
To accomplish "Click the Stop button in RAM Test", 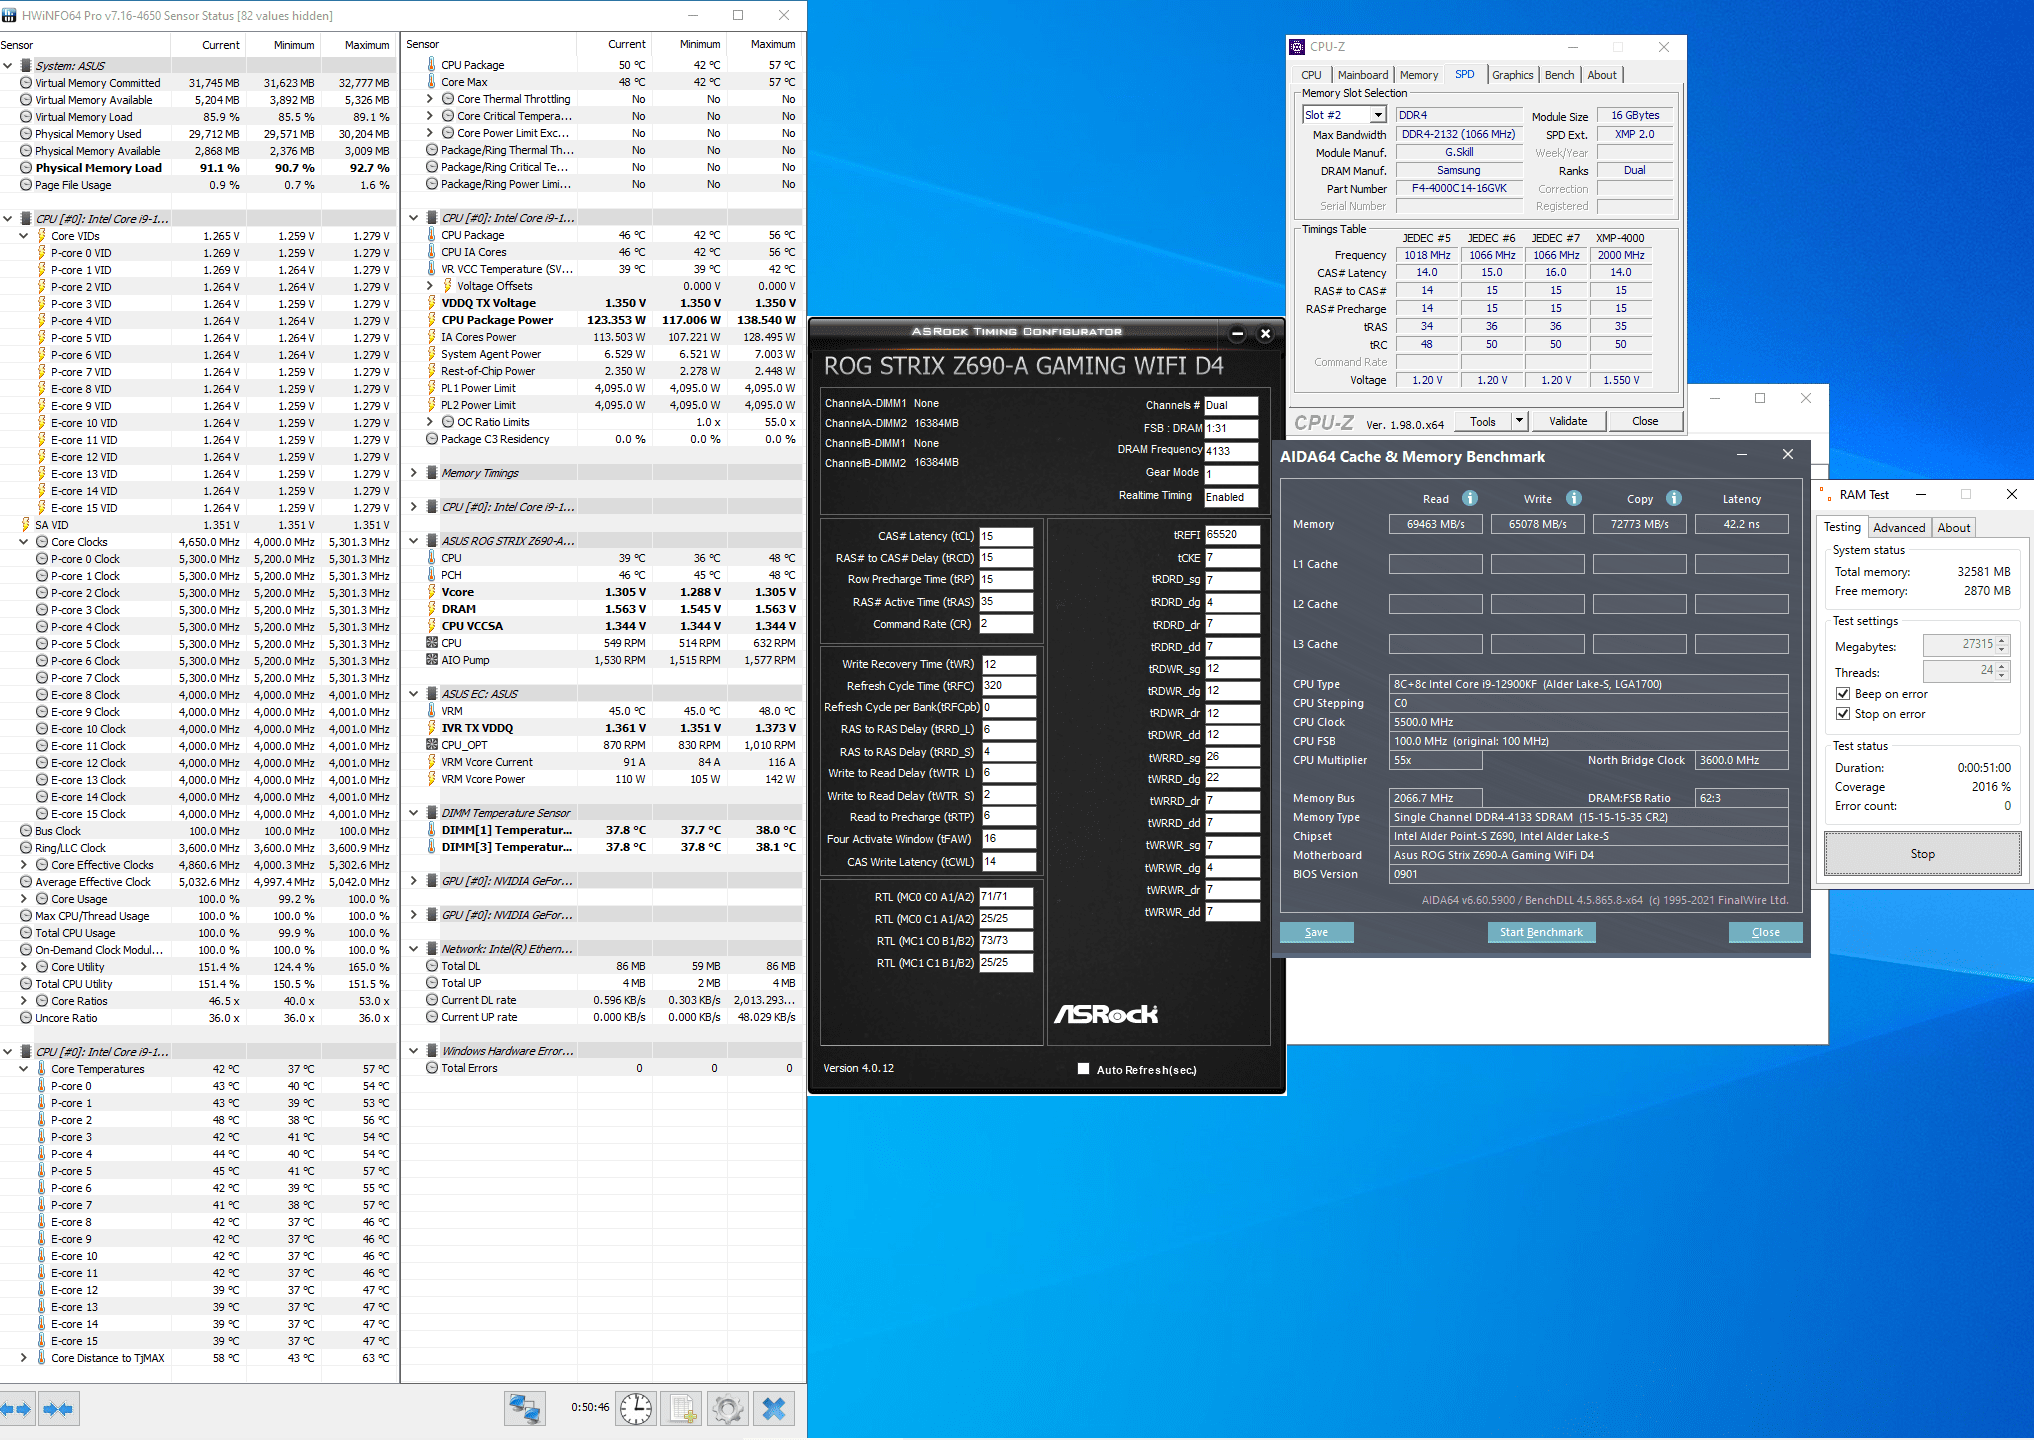I will click(x=1922, y=854).
